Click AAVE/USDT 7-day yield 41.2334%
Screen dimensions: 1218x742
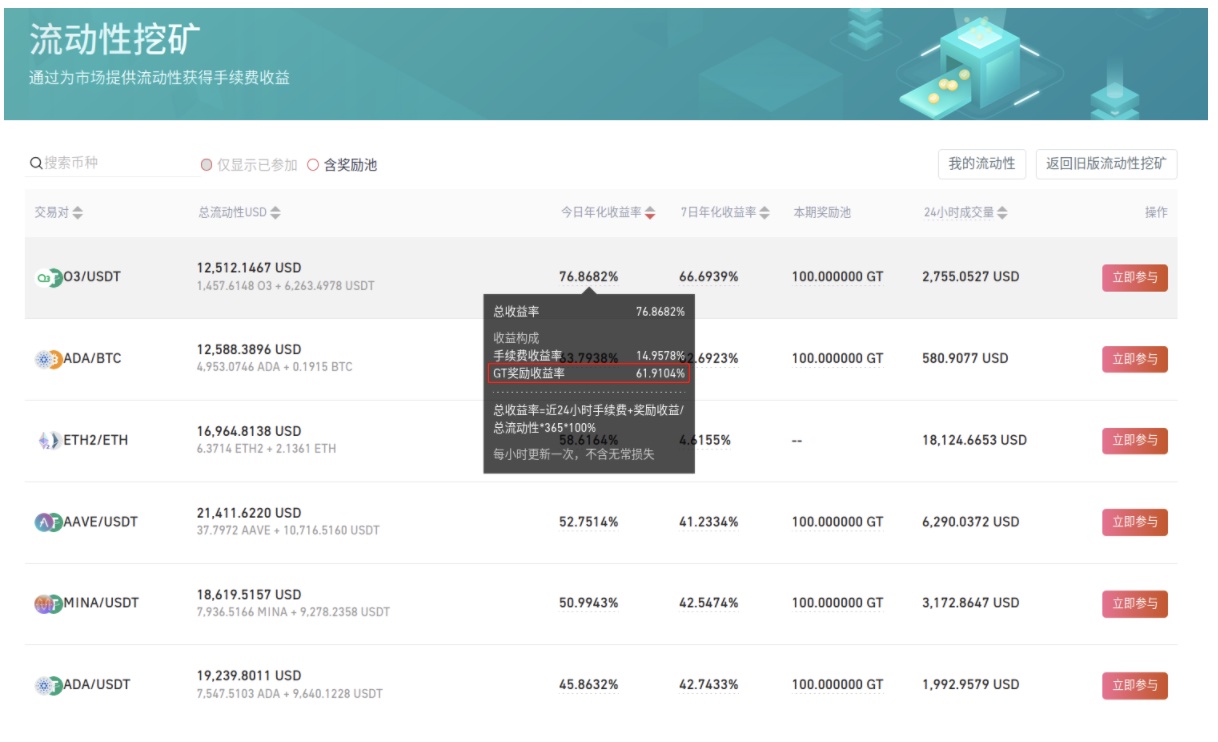[x=709, y=522]
